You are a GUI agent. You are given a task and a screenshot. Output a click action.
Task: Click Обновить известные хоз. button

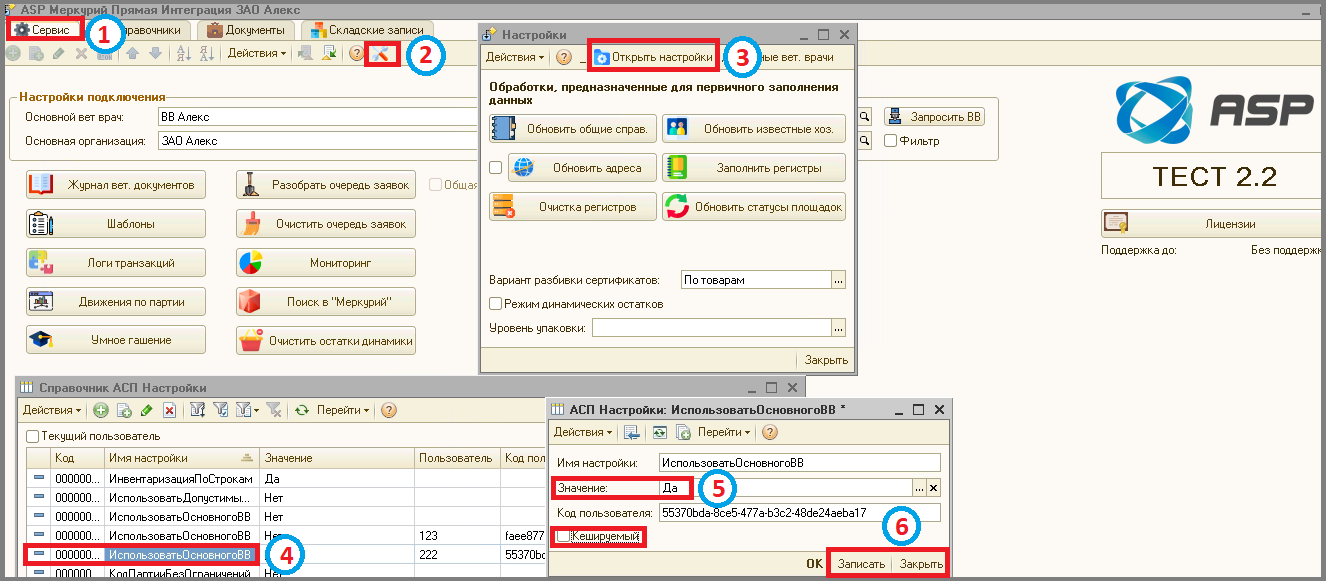click(755, 128)
